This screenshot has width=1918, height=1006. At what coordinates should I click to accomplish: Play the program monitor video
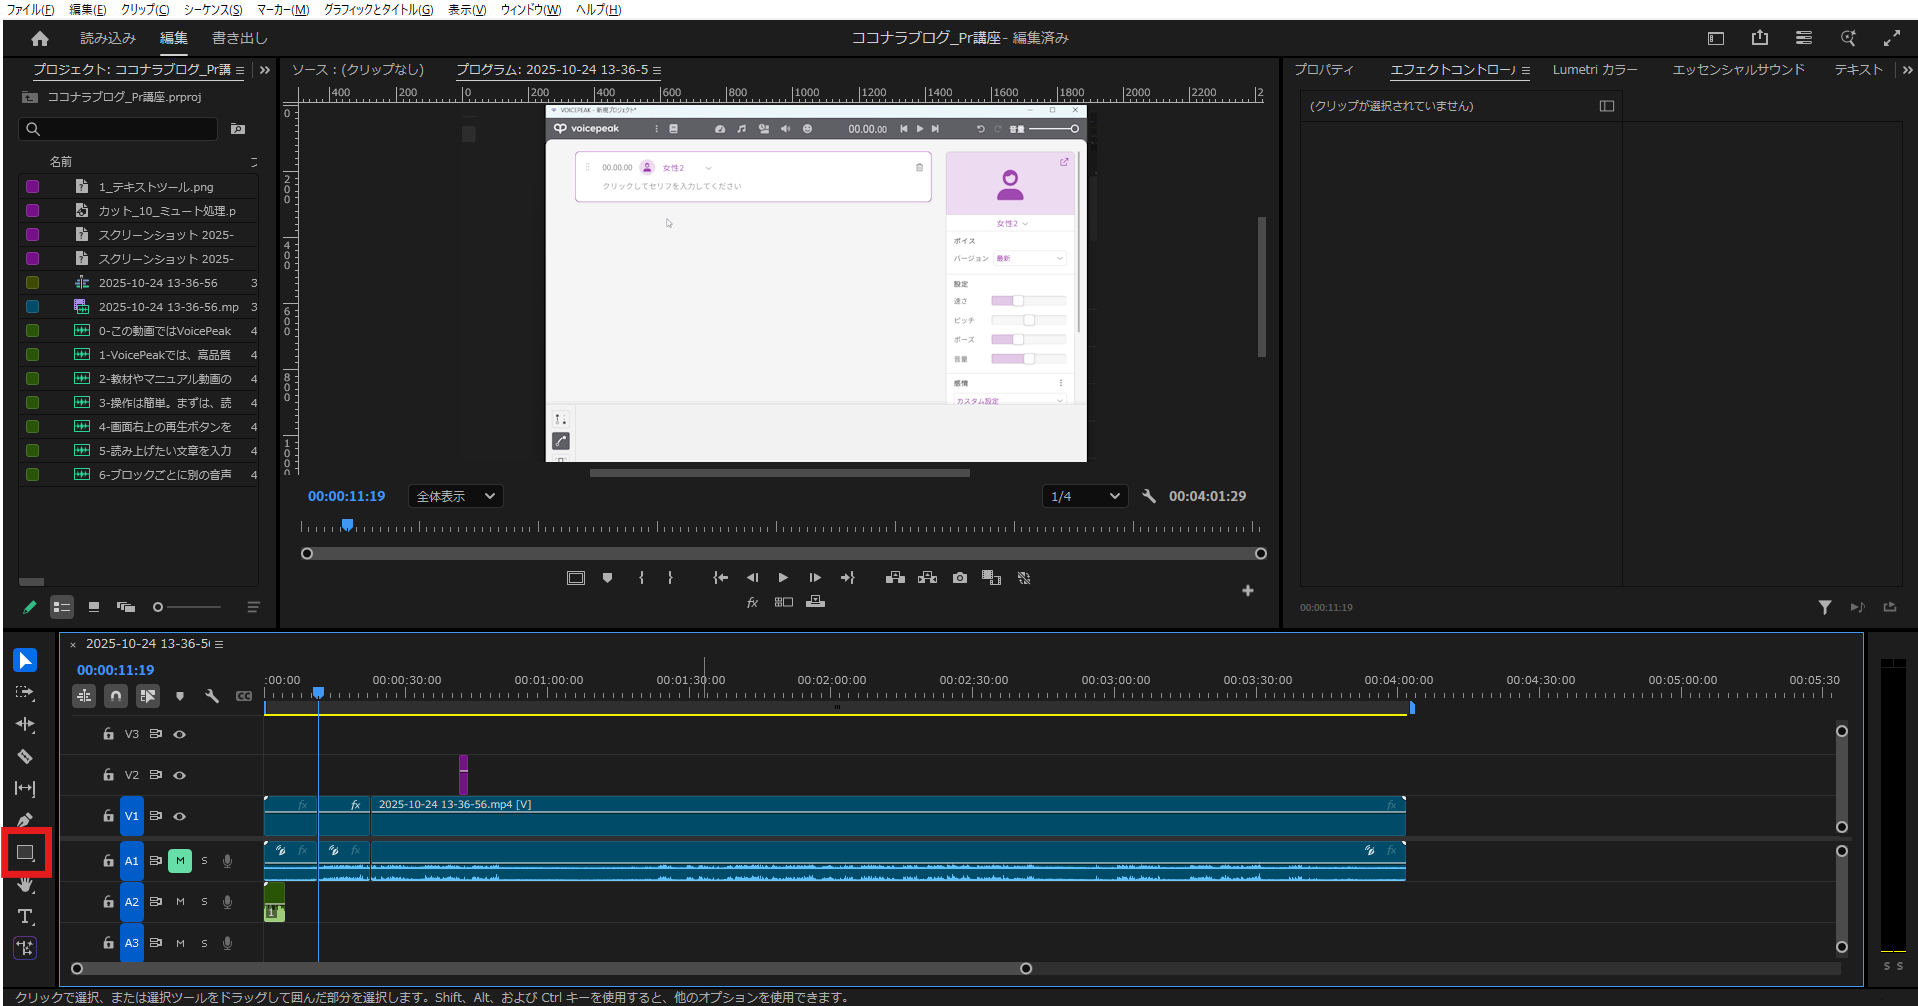[783, 578]
